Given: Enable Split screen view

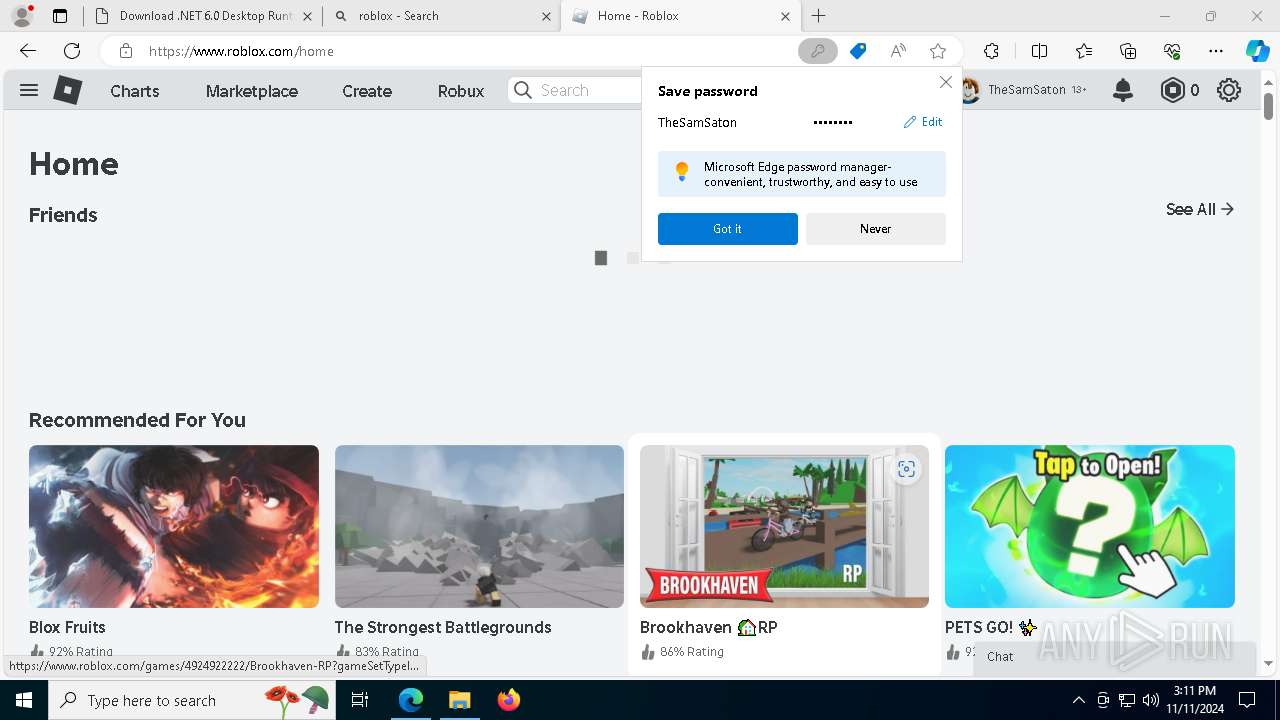Looking at the screenshot, I should (x=1039, y=51).
